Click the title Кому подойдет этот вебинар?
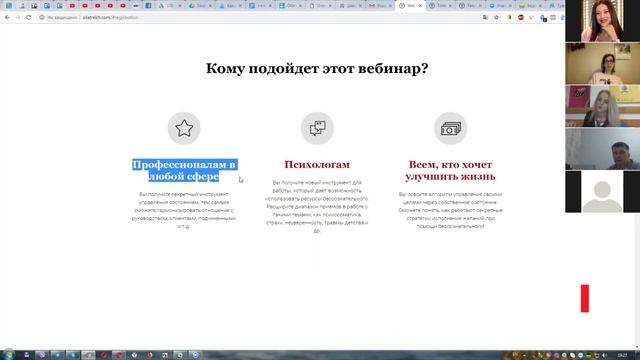640x360 pixels. 317,68
